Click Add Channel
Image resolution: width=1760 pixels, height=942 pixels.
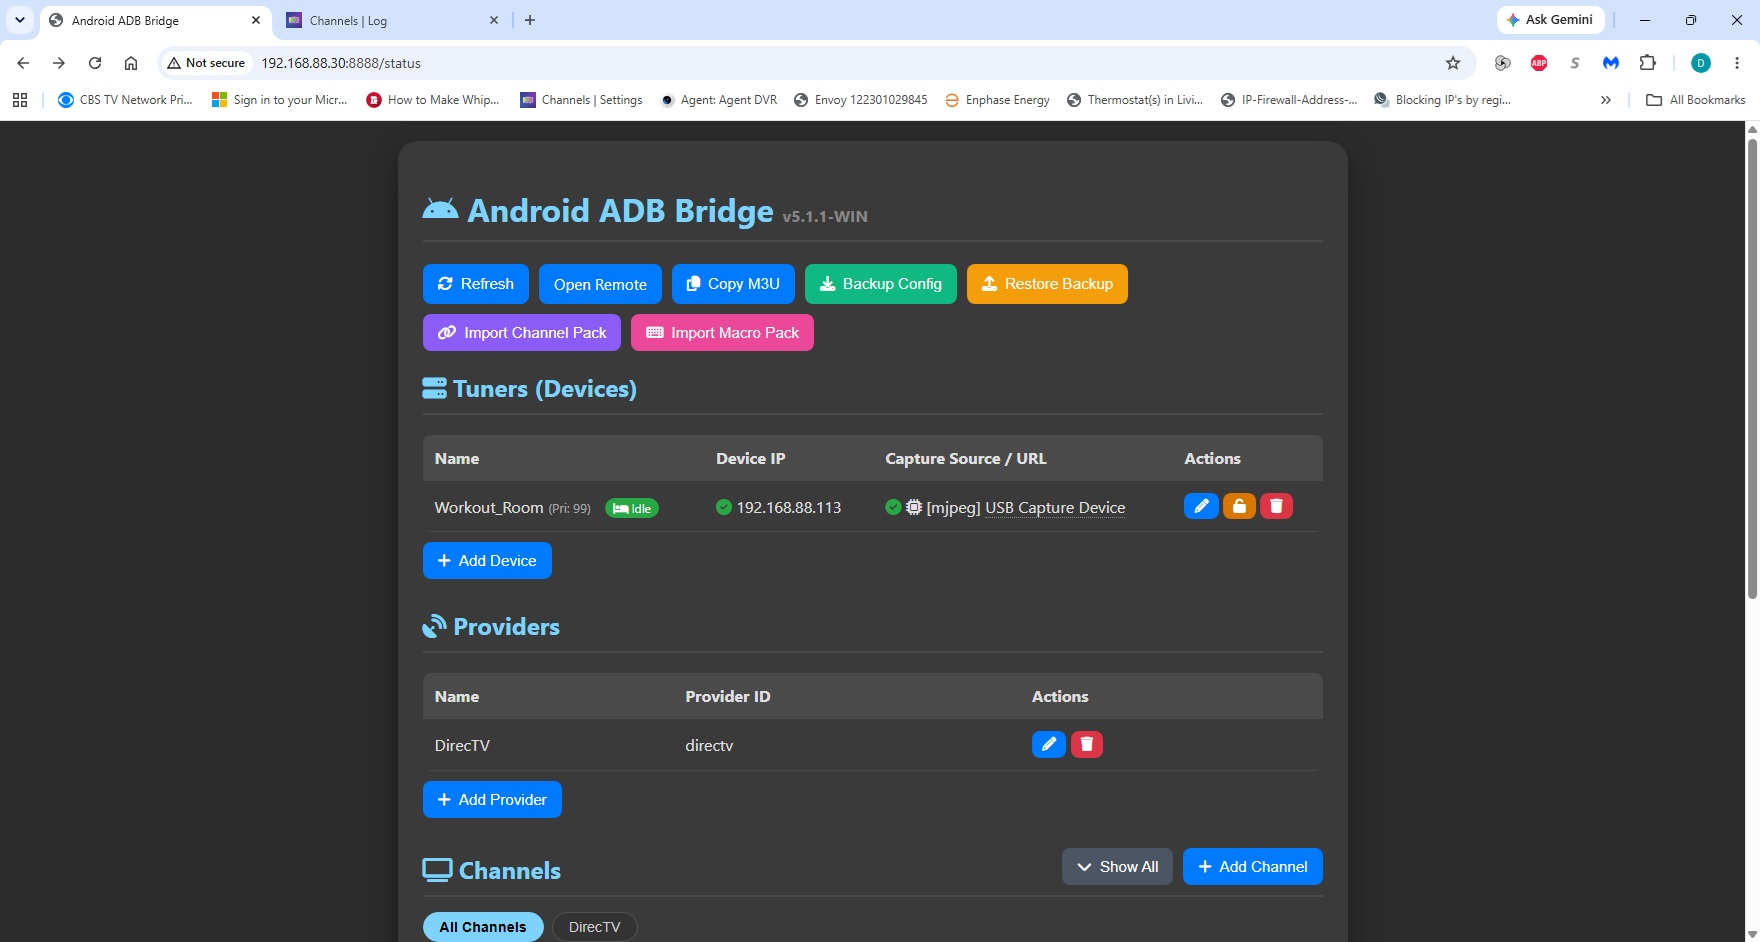[1253, 867]
